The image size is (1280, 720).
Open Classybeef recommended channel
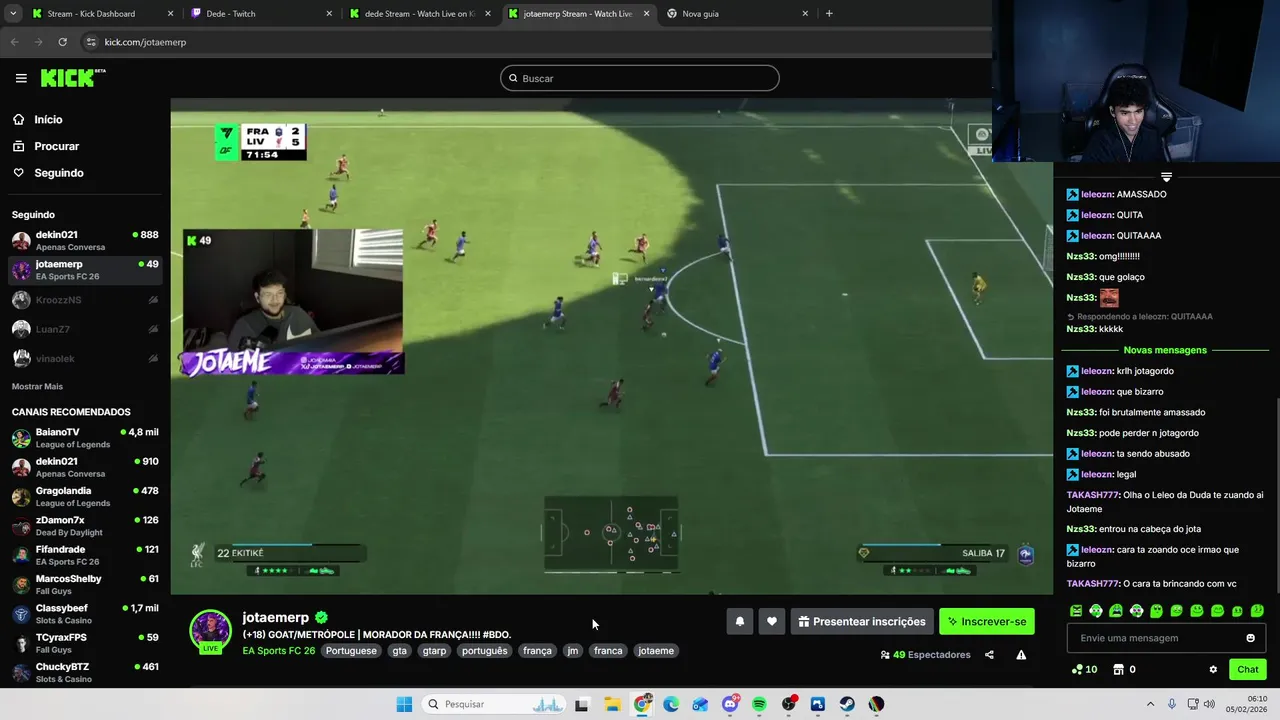[85, 614]
